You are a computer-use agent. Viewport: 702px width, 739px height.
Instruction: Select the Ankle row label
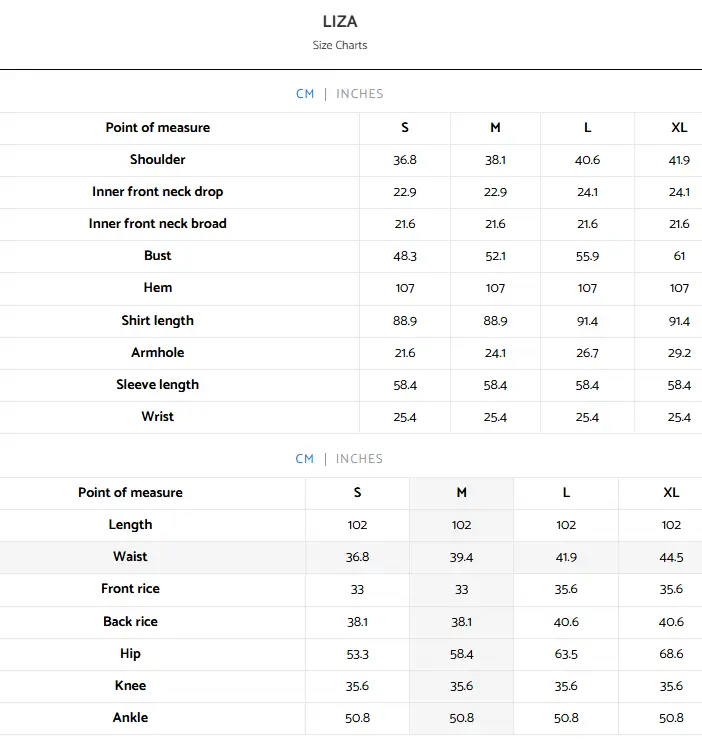tap(131, 718)
